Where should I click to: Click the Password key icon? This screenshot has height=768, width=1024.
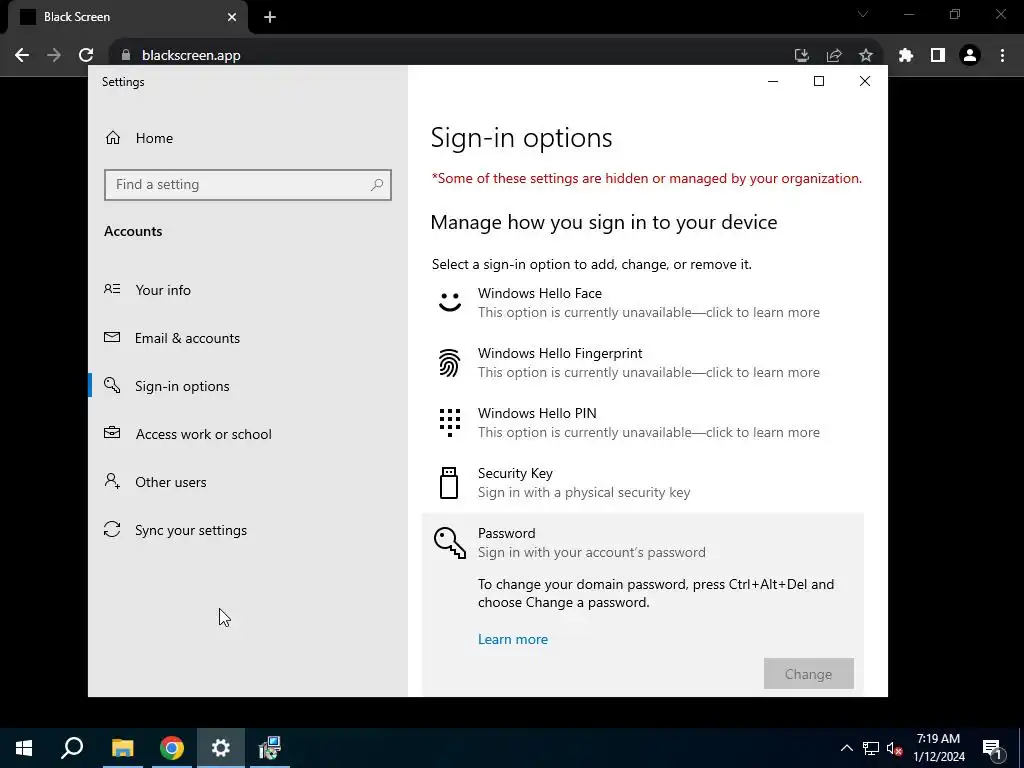tap(450, 543)
